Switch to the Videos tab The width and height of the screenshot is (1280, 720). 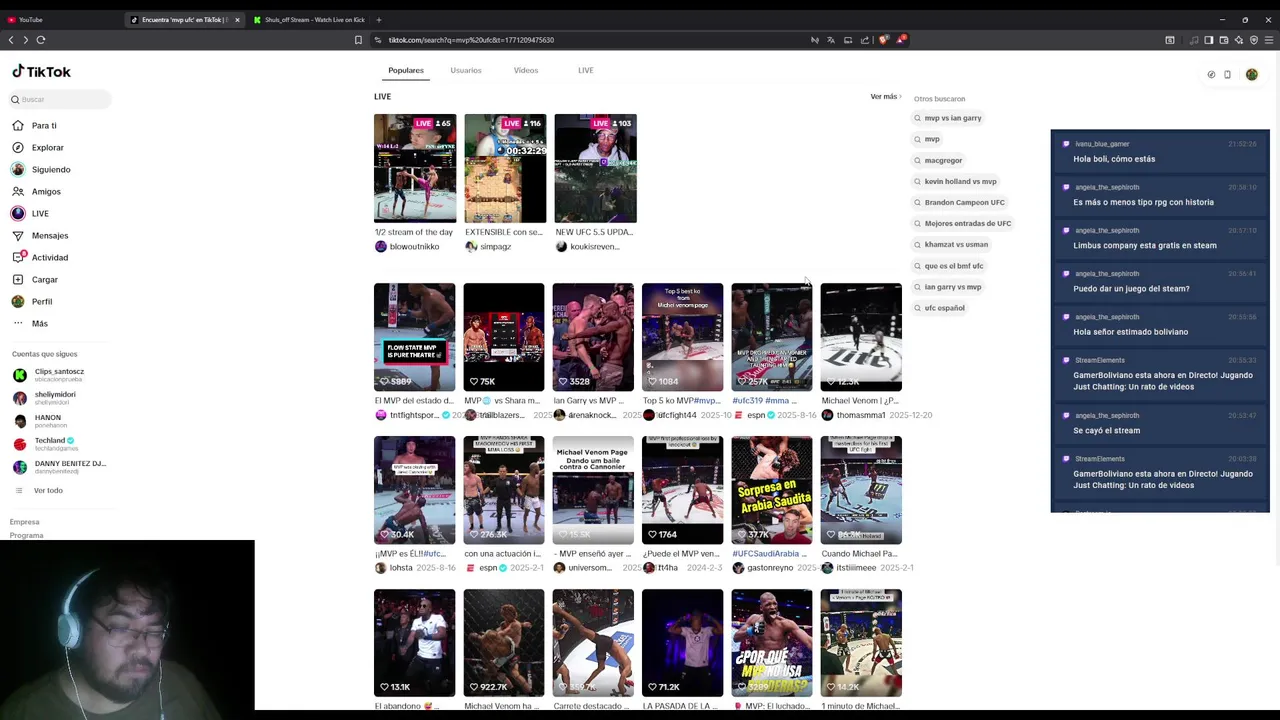point(526,71)
